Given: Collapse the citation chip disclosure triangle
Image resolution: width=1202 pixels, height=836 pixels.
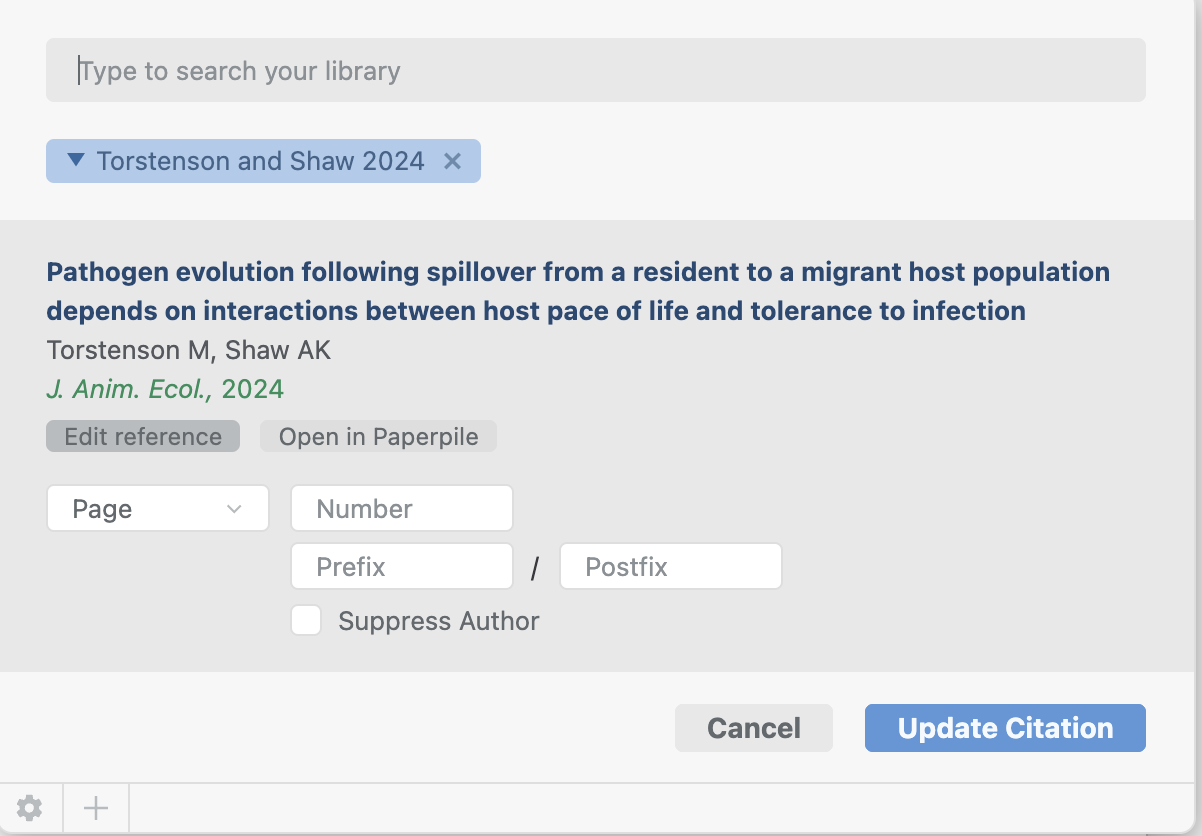Looking at the screenshot, I should click(x=76, y=160).
